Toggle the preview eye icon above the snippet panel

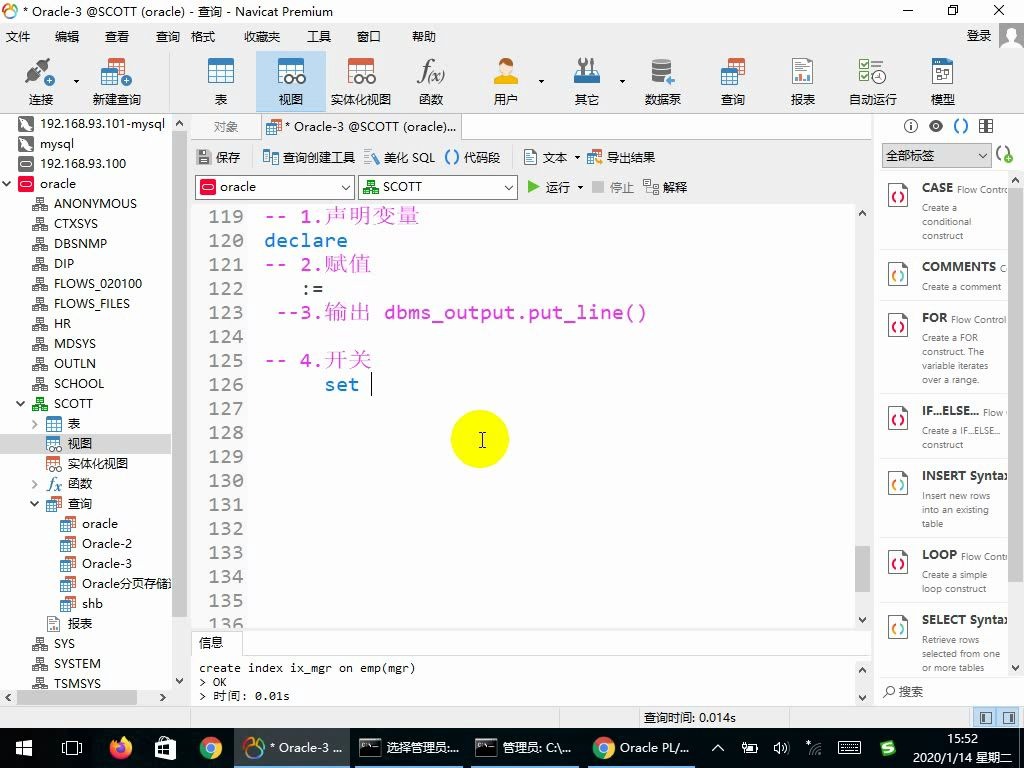pyautogui.click(x=935, y=126)
